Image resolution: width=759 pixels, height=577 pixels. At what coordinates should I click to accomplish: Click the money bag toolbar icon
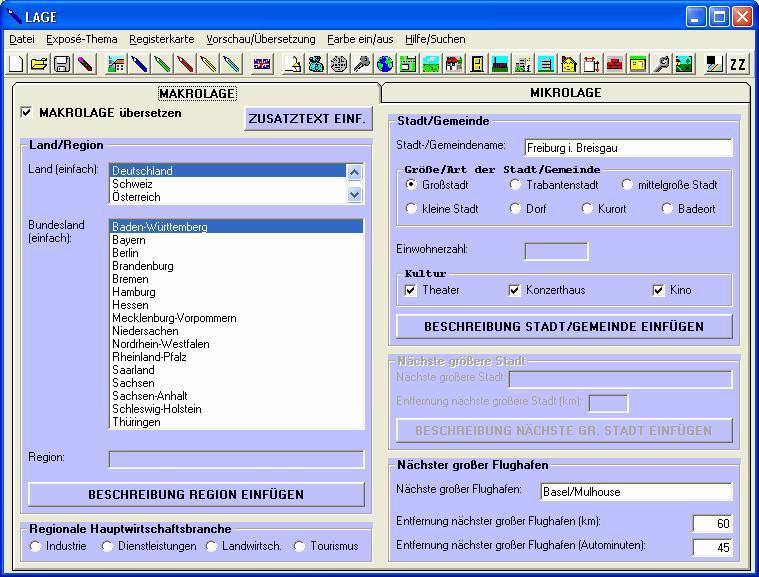click(x=316, y=64)
